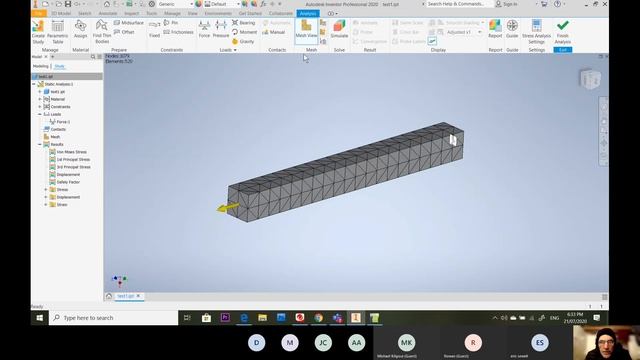This screenshot has width=640, height=360.
Task: Open Chrome from the taskbar
Action: pyautogui.click(x=318, y=318)
